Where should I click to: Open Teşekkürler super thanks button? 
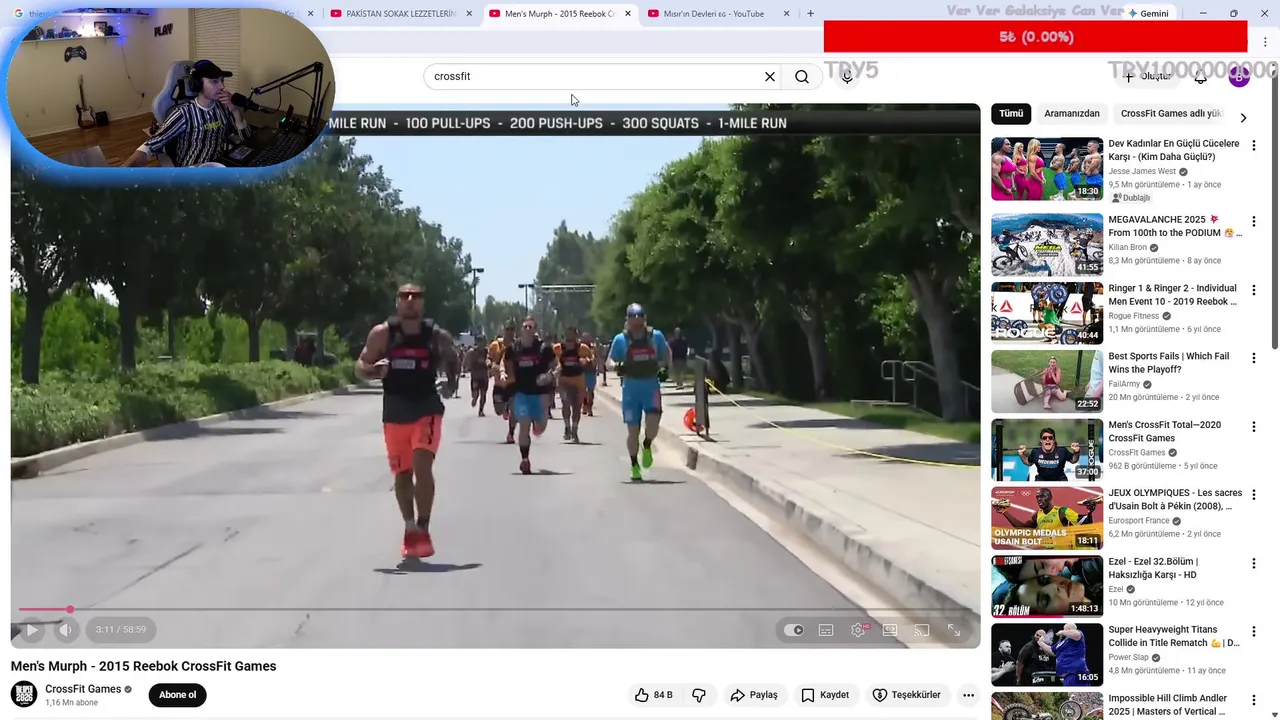(x=906, y=695)
